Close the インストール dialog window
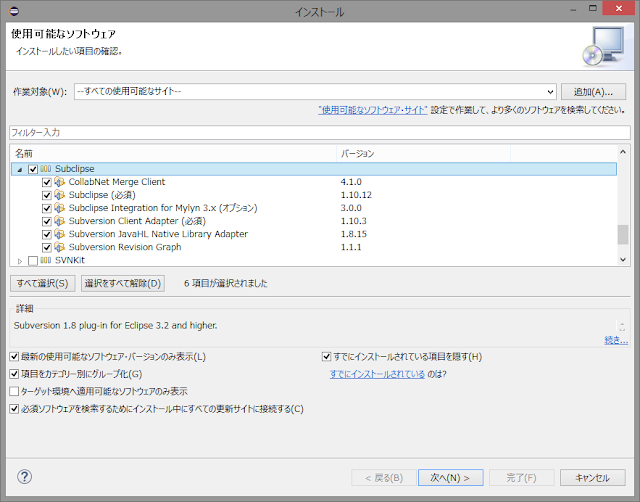 pyautogui.click(x=618, y=8)
